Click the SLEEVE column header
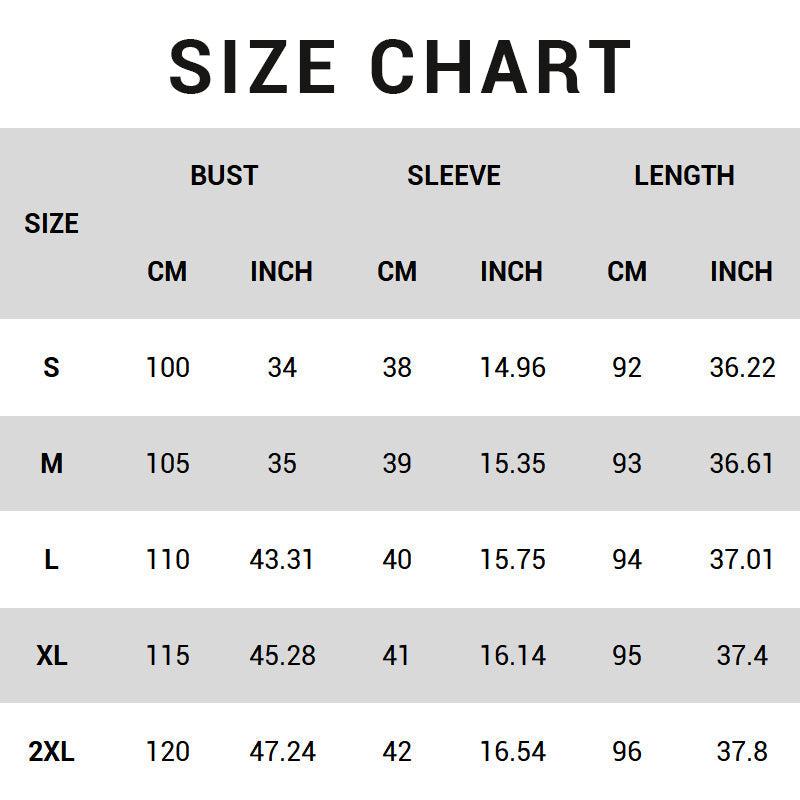800x800 pixels. point(453,176)
